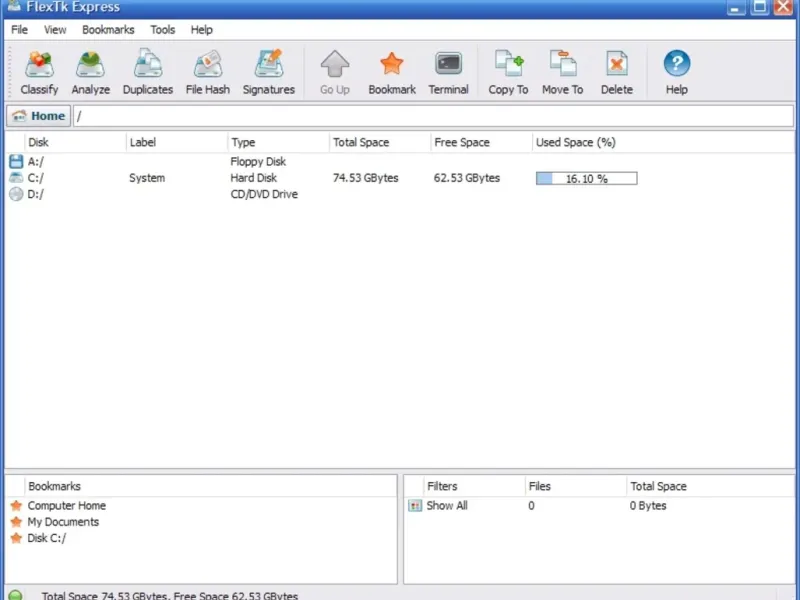Go to Home location button
Screen dimensions: 800x600
39,116
